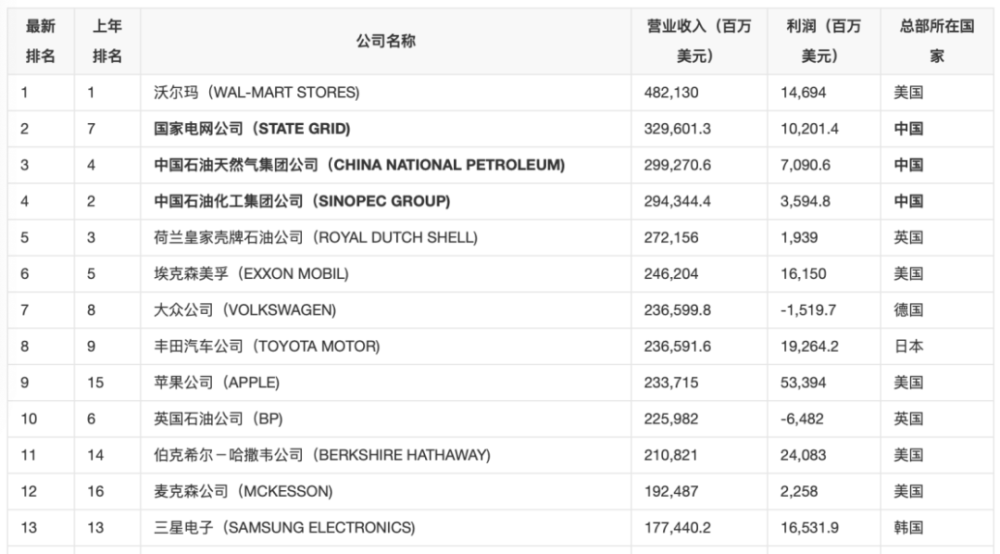Select the ROYAL DUTCH SHELL company name
Image resolution: width=1000 pixels, height=554 pixels.
click(316, 238)
